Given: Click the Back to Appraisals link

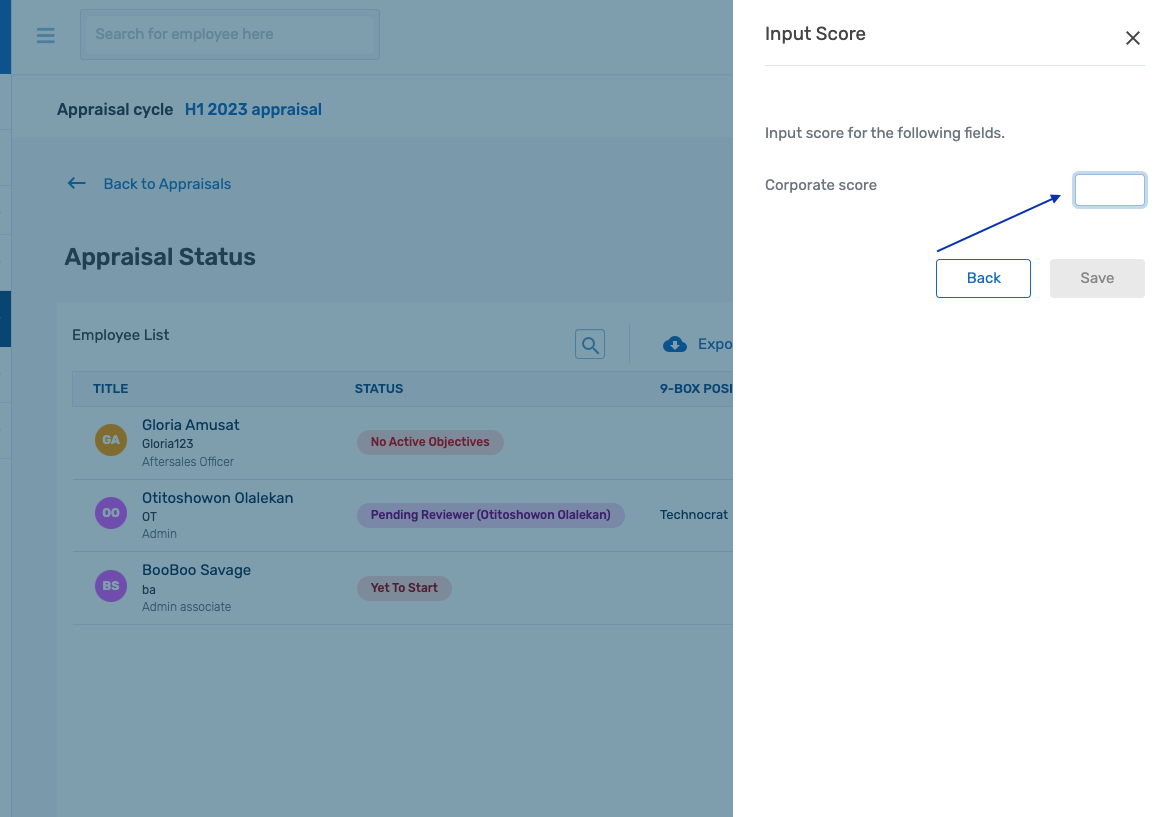Looking at the screenshot, I should 166,183.
